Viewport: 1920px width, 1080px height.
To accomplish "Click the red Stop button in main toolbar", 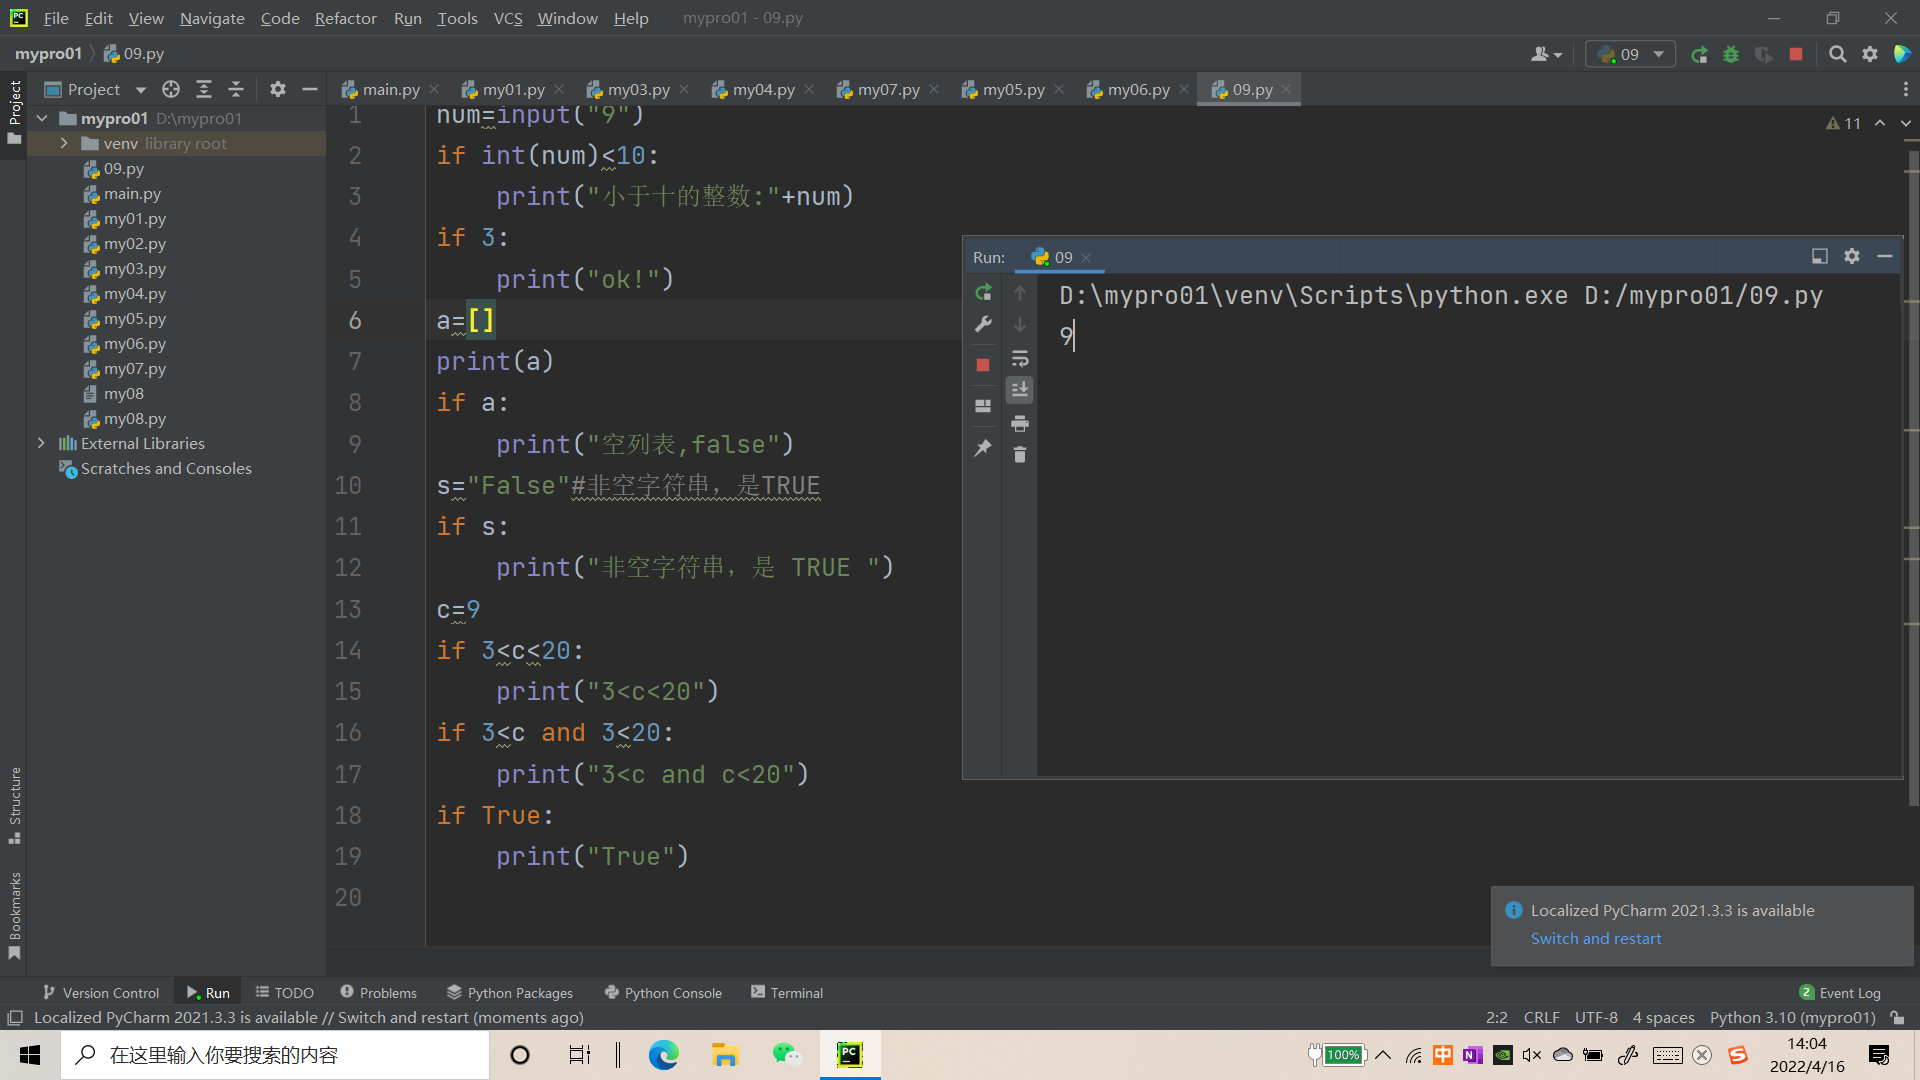I will pyautogui.click(x=1796, y=54).
